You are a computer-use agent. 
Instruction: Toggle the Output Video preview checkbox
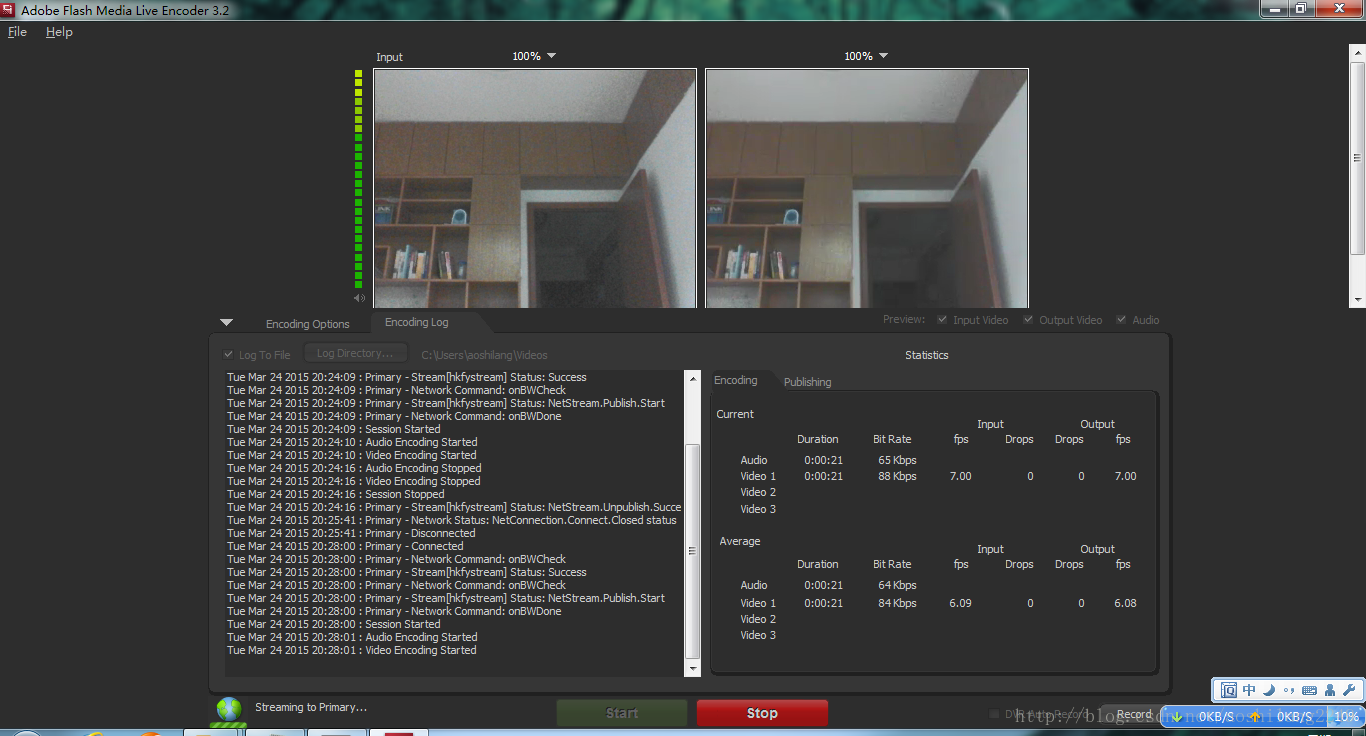[1028, 320]
